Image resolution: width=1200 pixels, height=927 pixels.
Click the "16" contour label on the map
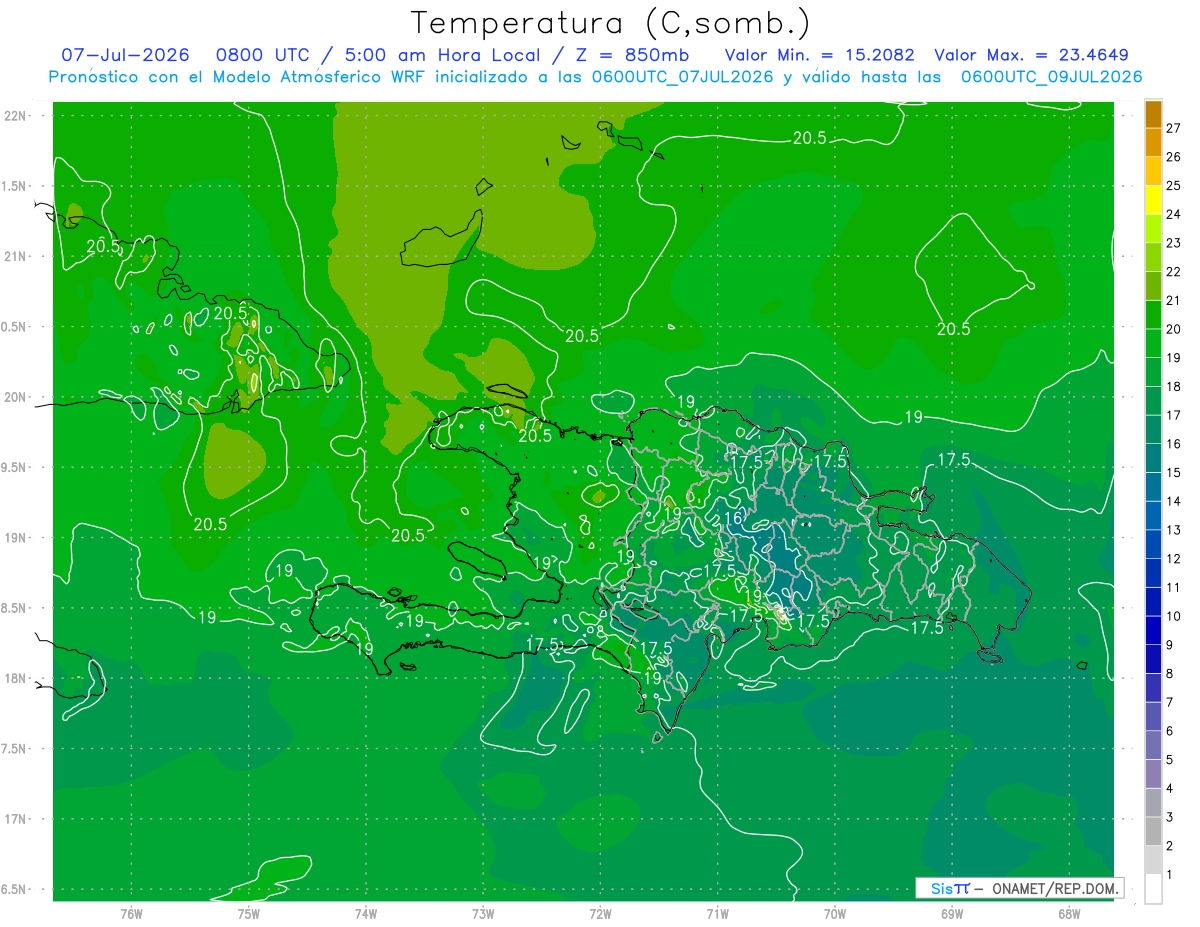click(732, 518)
